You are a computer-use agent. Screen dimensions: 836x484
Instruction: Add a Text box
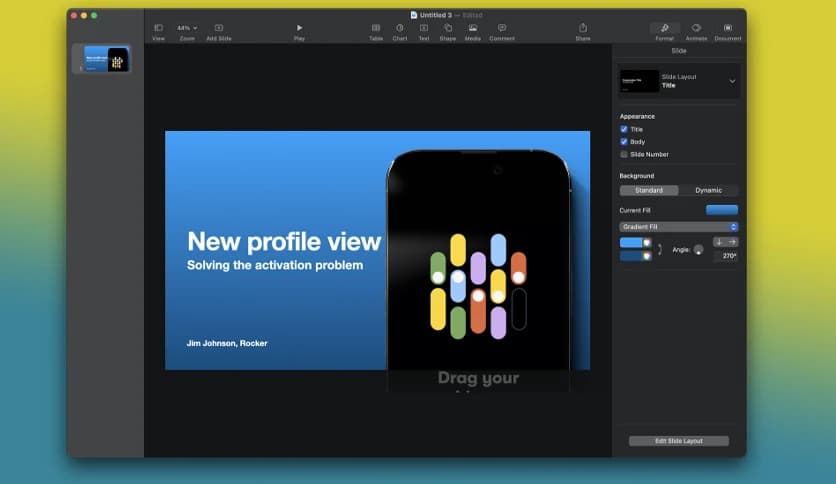424,28
